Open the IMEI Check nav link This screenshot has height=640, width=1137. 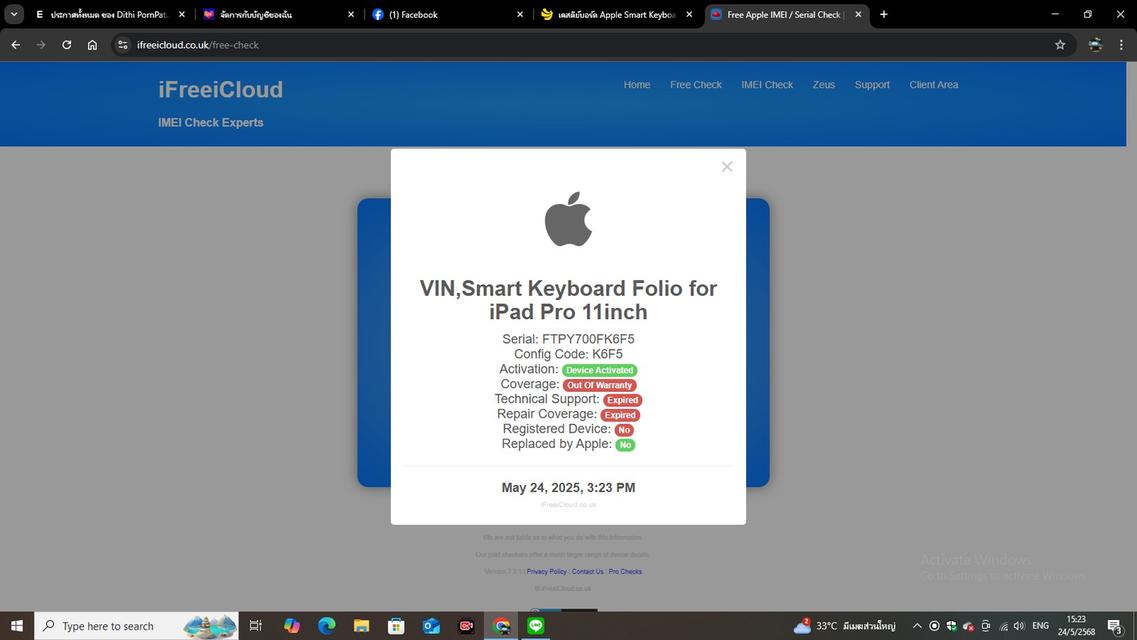767,85
